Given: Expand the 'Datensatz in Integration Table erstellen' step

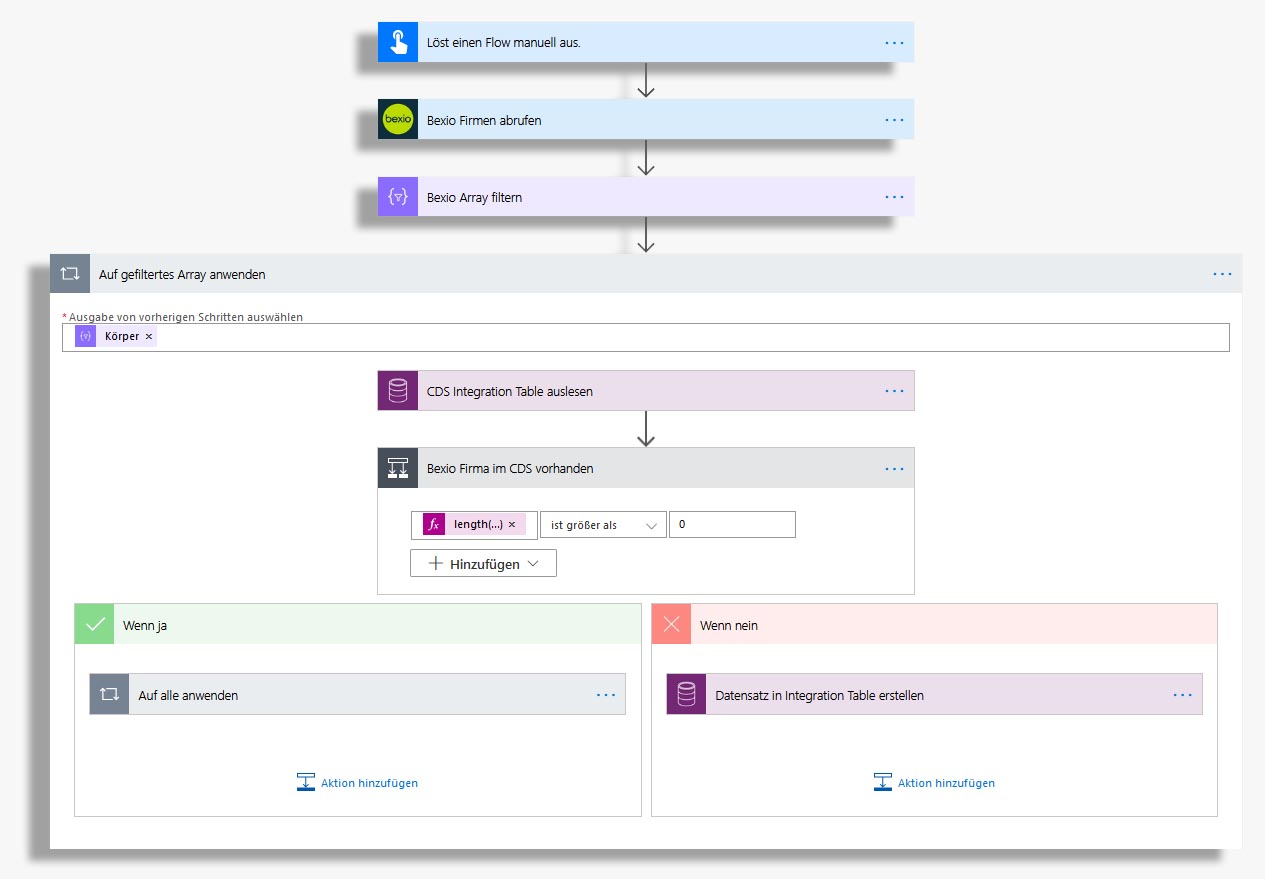Looking at the screenshot, I should pyautogui.click(x=935, y=694).
